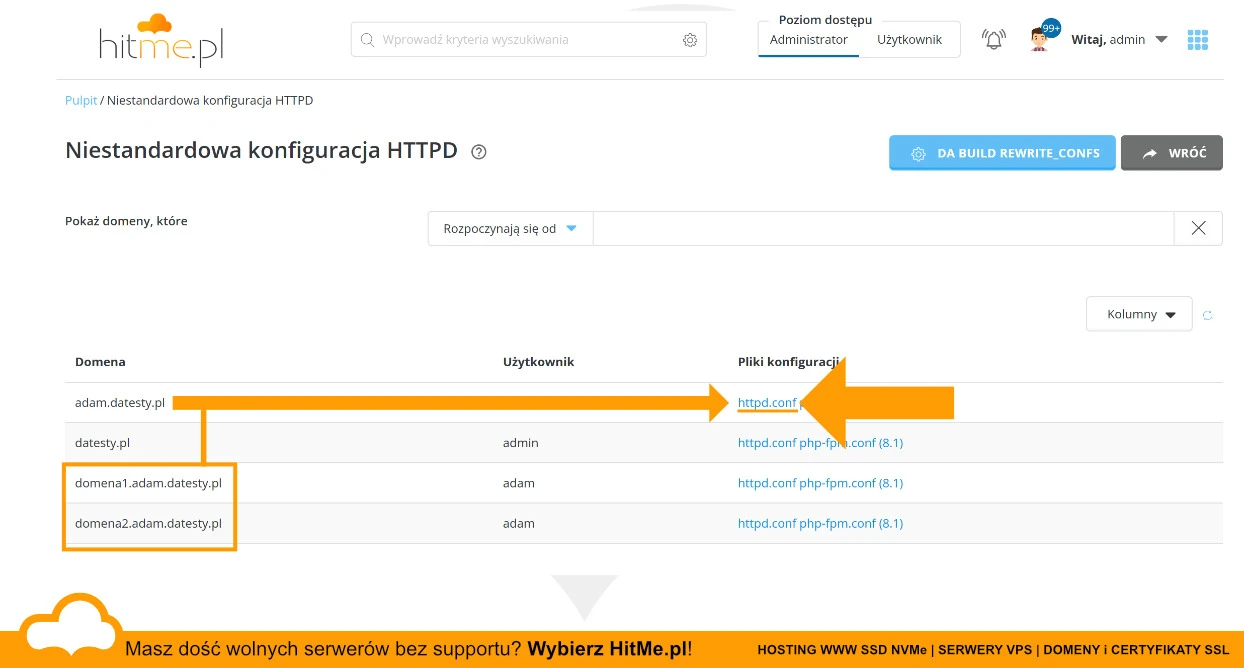Open notifications bell icon

pos(994,40)
